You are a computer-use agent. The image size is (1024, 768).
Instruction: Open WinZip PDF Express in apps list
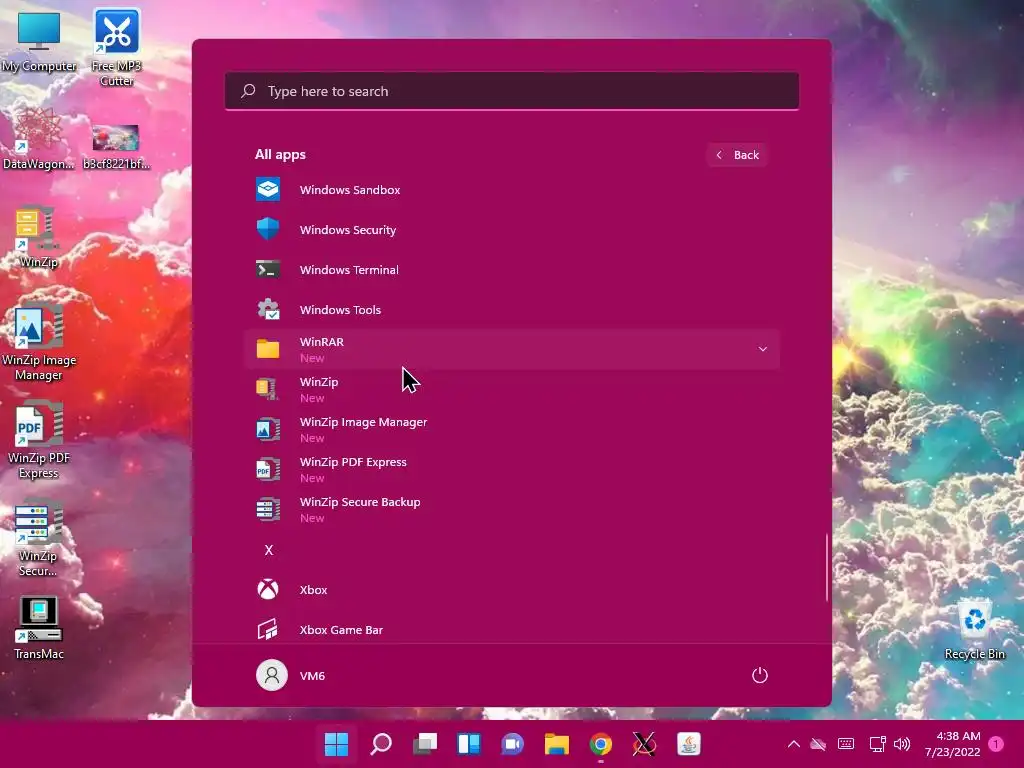(511, 469)
